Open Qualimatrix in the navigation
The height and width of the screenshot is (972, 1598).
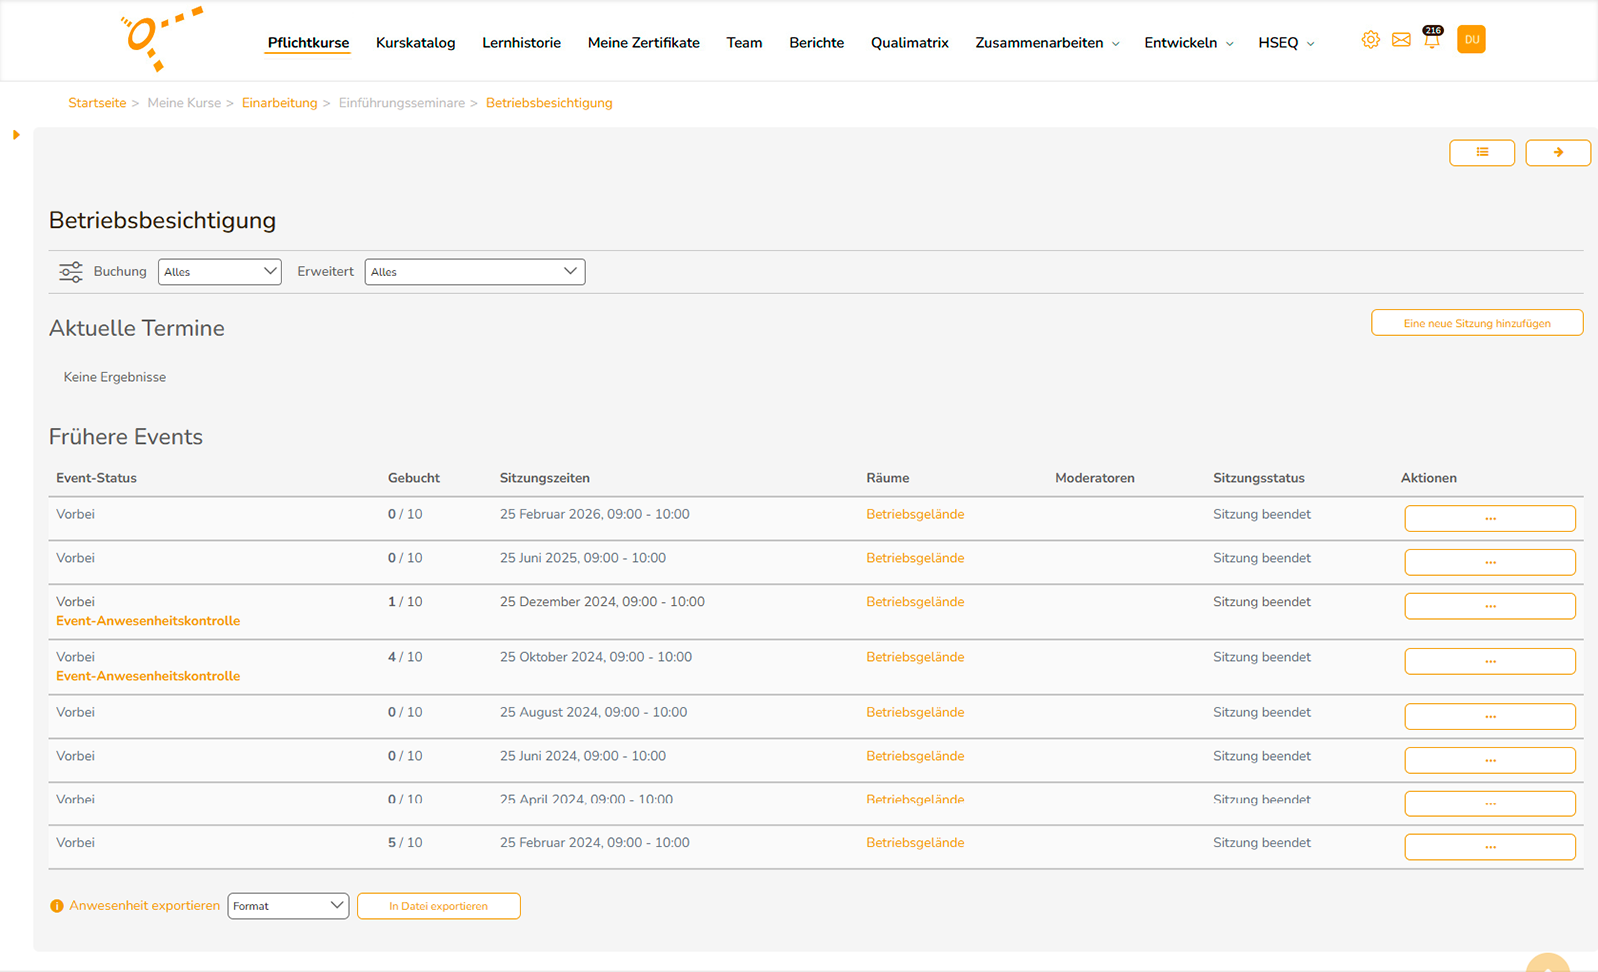(x=909, y=43)
